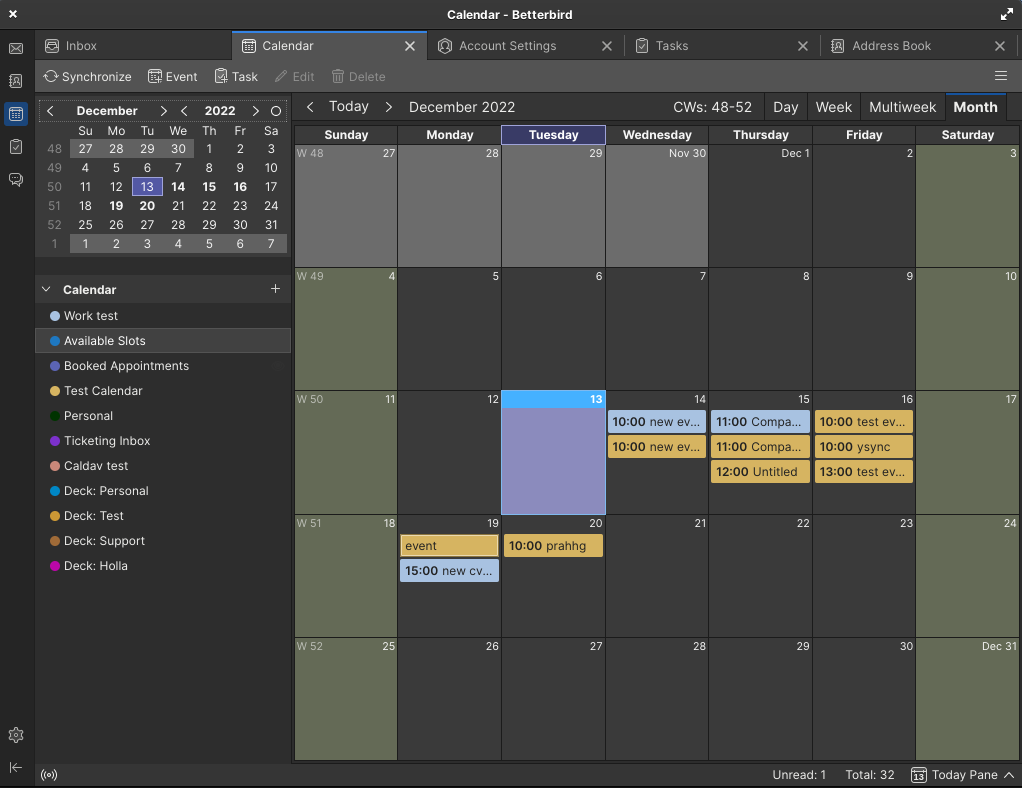The image size is (1022, 788).
Task: Switch to Day view
Action: tap(785, 107)
